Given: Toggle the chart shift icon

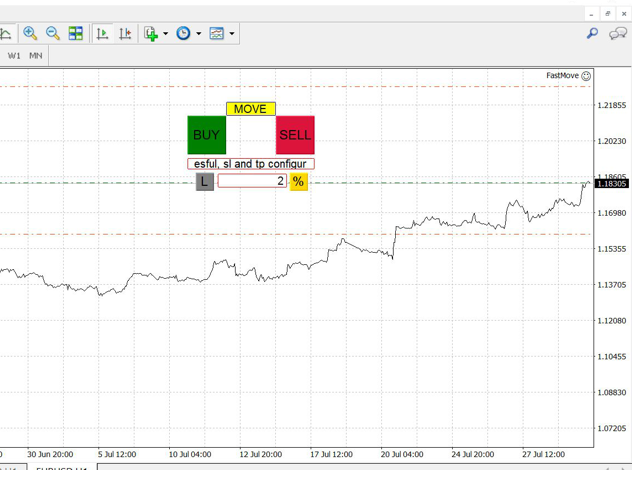Looking at the screenshot, I should pyautogui.click(x=125, y=33).
